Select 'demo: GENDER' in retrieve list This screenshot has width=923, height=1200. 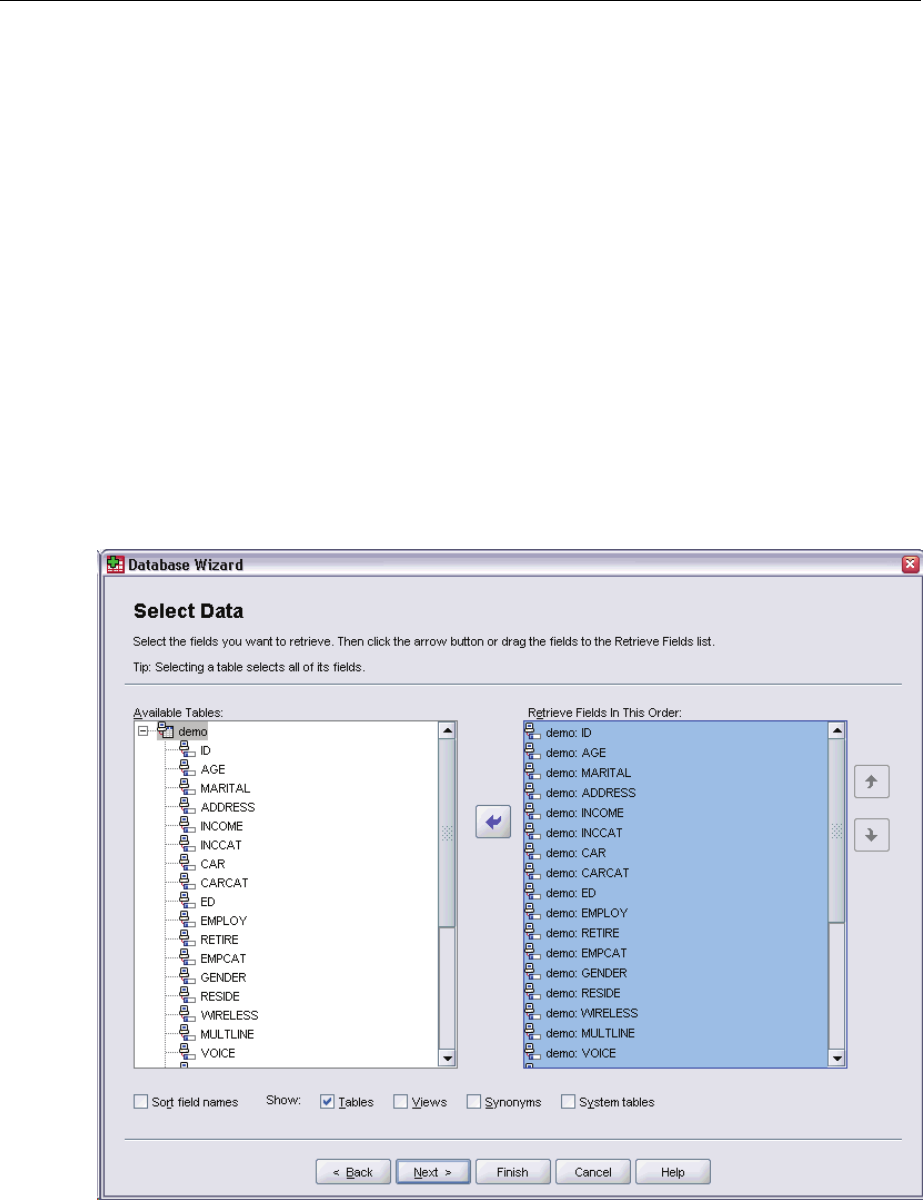[x=586, y=972]
